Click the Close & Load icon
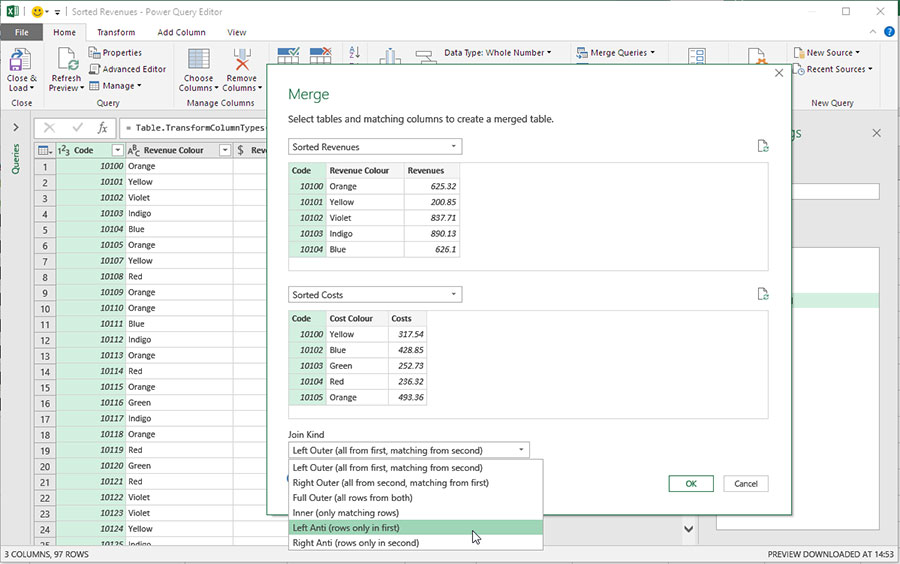Screen dimensions: 900x564 coord(21,61)
